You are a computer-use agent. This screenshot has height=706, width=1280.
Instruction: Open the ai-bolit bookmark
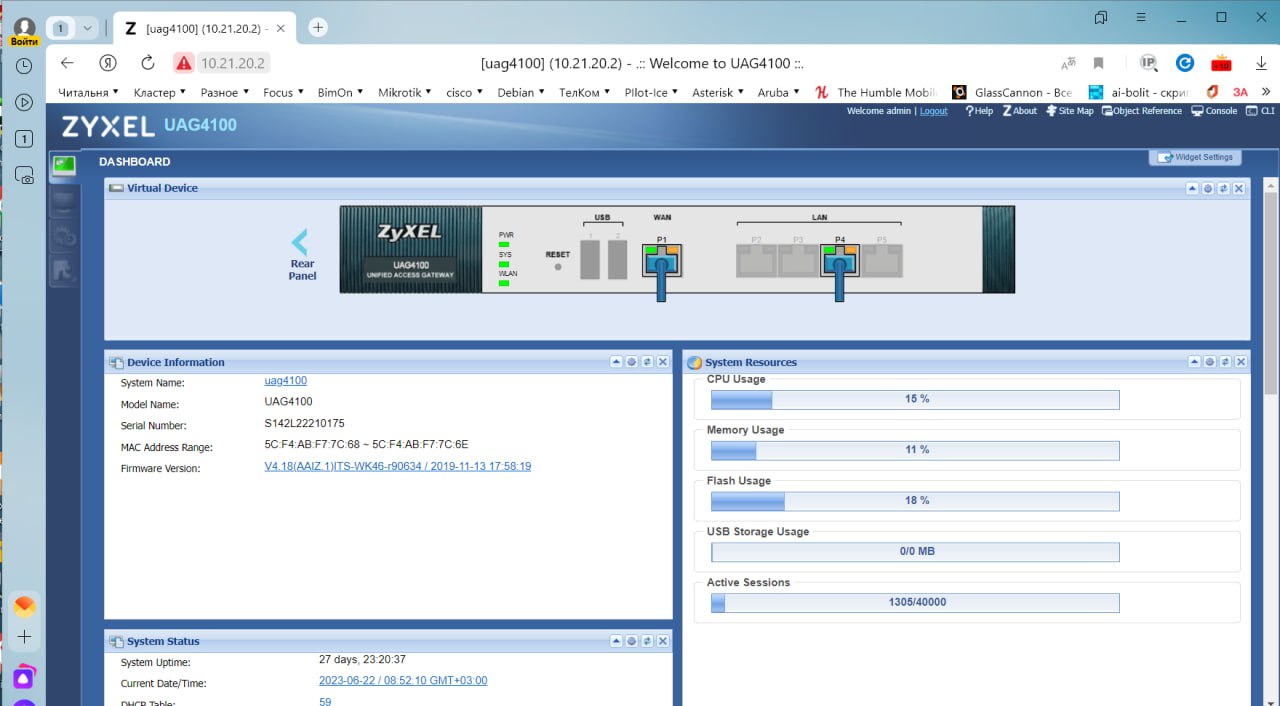click(x=1138, y=92)
